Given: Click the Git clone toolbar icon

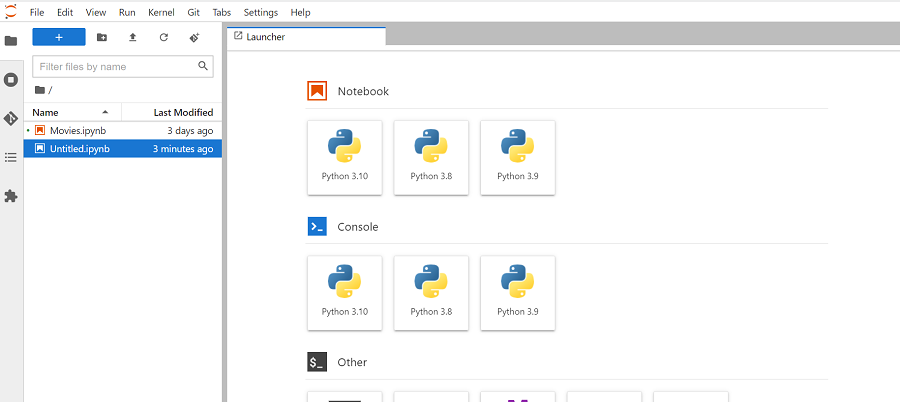Looking at the screenshot, I should (195, 37).
